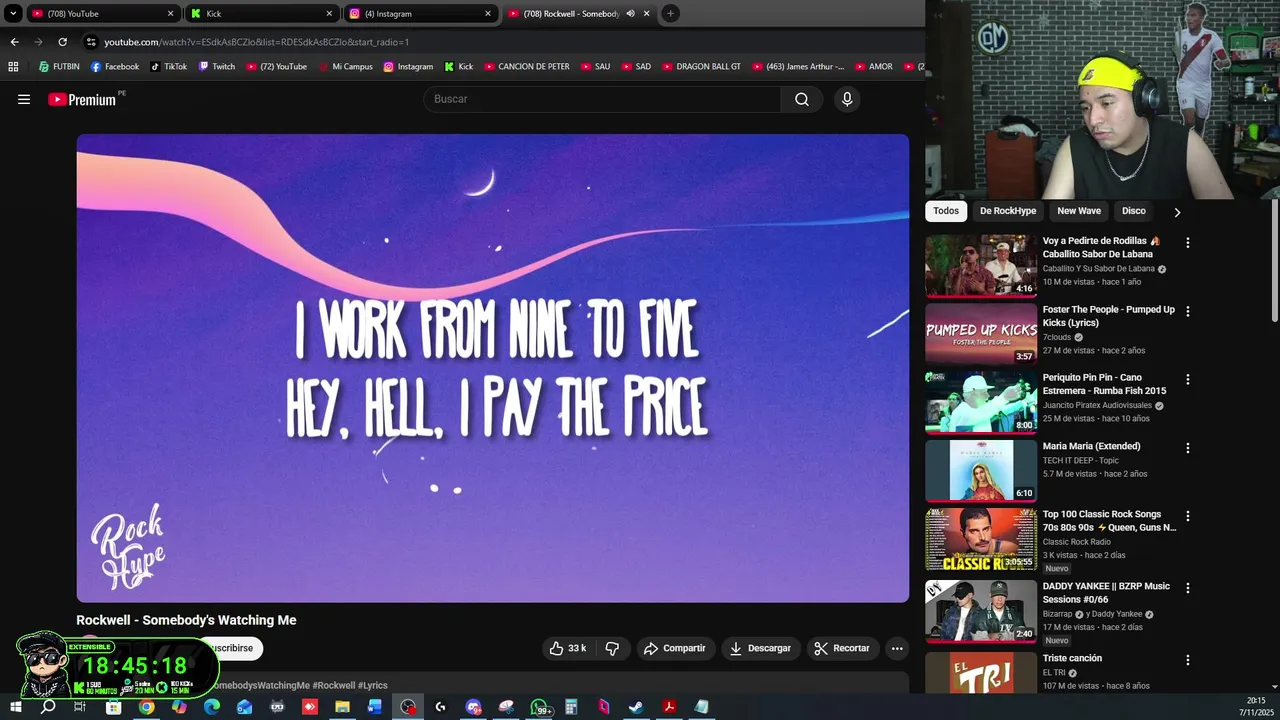1280x720 pixels.
Task: Open the CANCION DE PETER bookmark
Action: click(526, 67)
